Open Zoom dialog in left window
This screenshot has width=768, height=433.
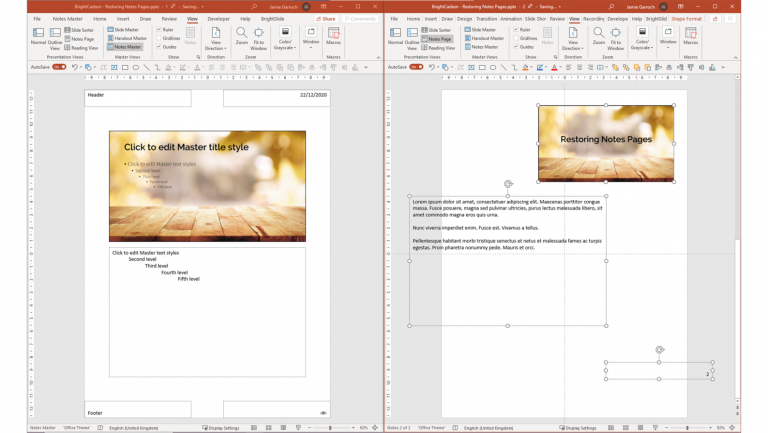coord(241,37)
